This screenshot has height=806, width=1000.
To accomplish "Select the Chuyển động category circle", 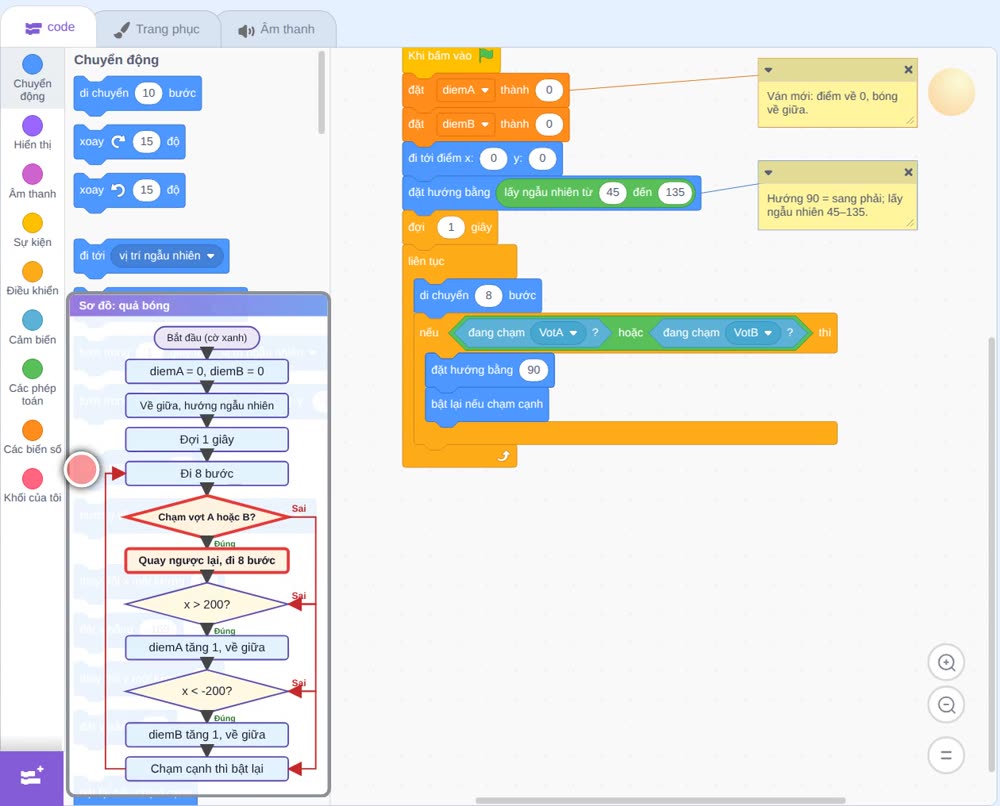I will [33, 64].
